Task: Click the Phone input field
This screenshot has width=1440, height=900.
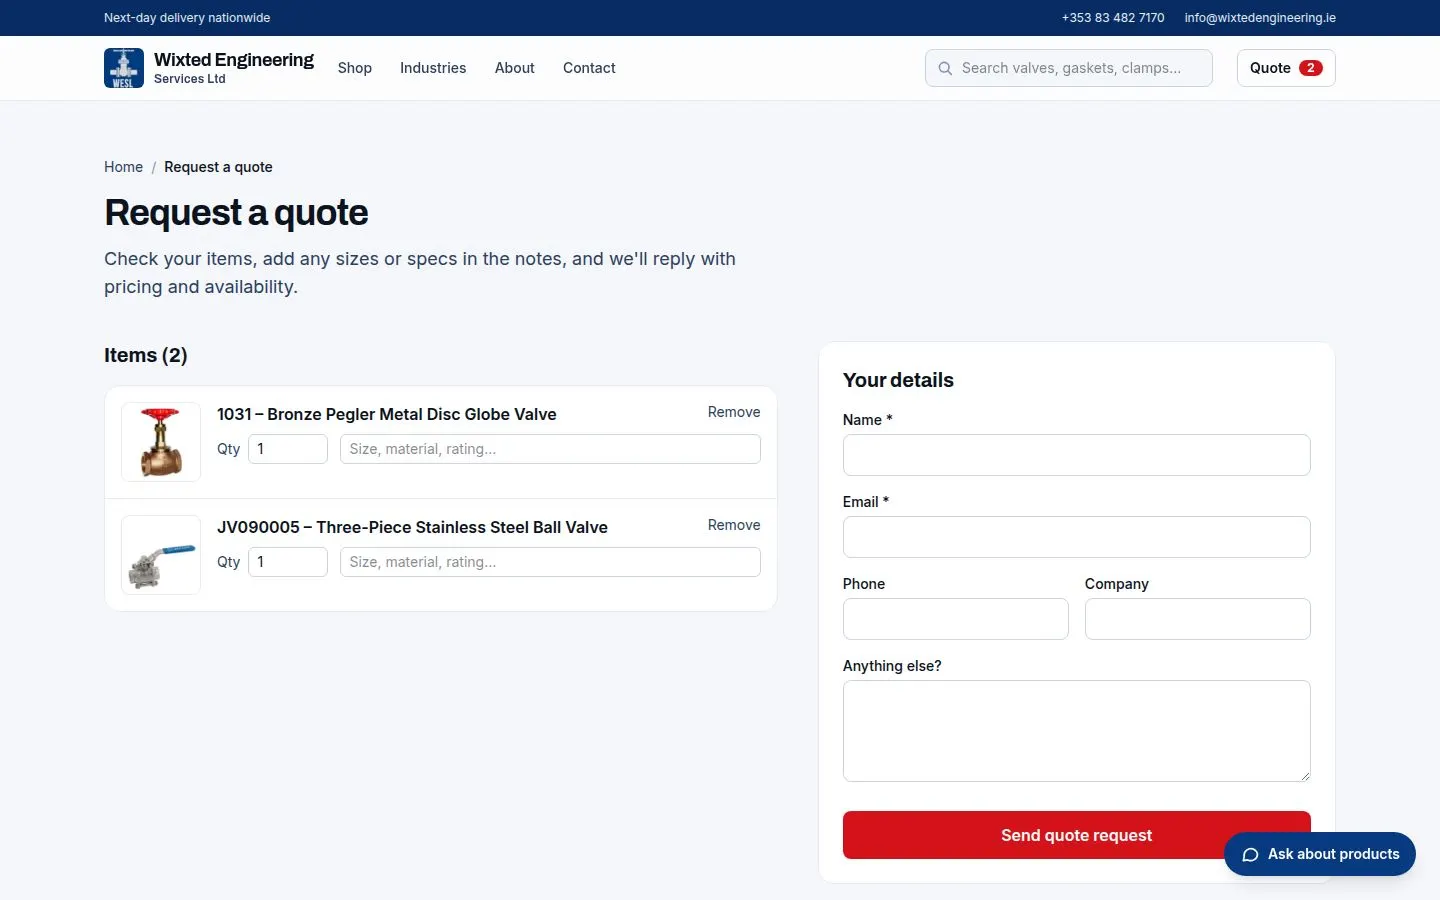Action: [956, 619]
